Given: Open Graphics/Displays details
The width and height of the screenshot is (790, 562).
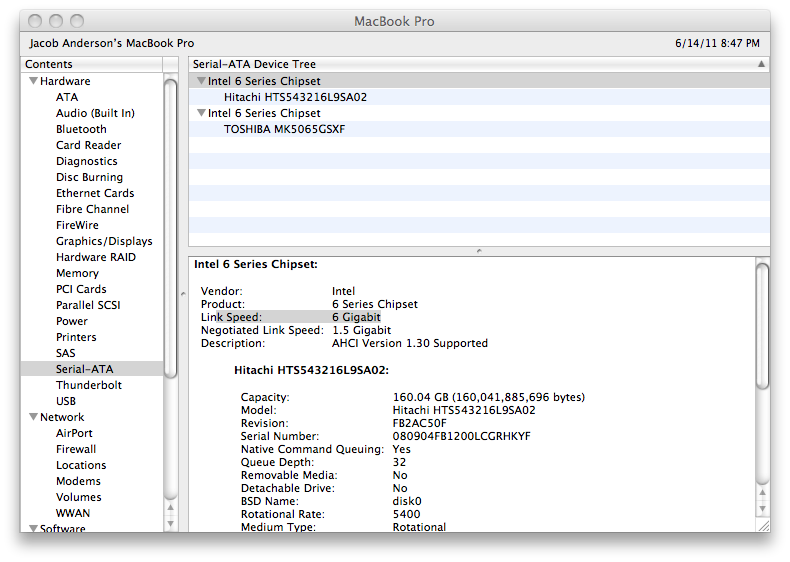Looking at the screenshot, I should 104,241.
